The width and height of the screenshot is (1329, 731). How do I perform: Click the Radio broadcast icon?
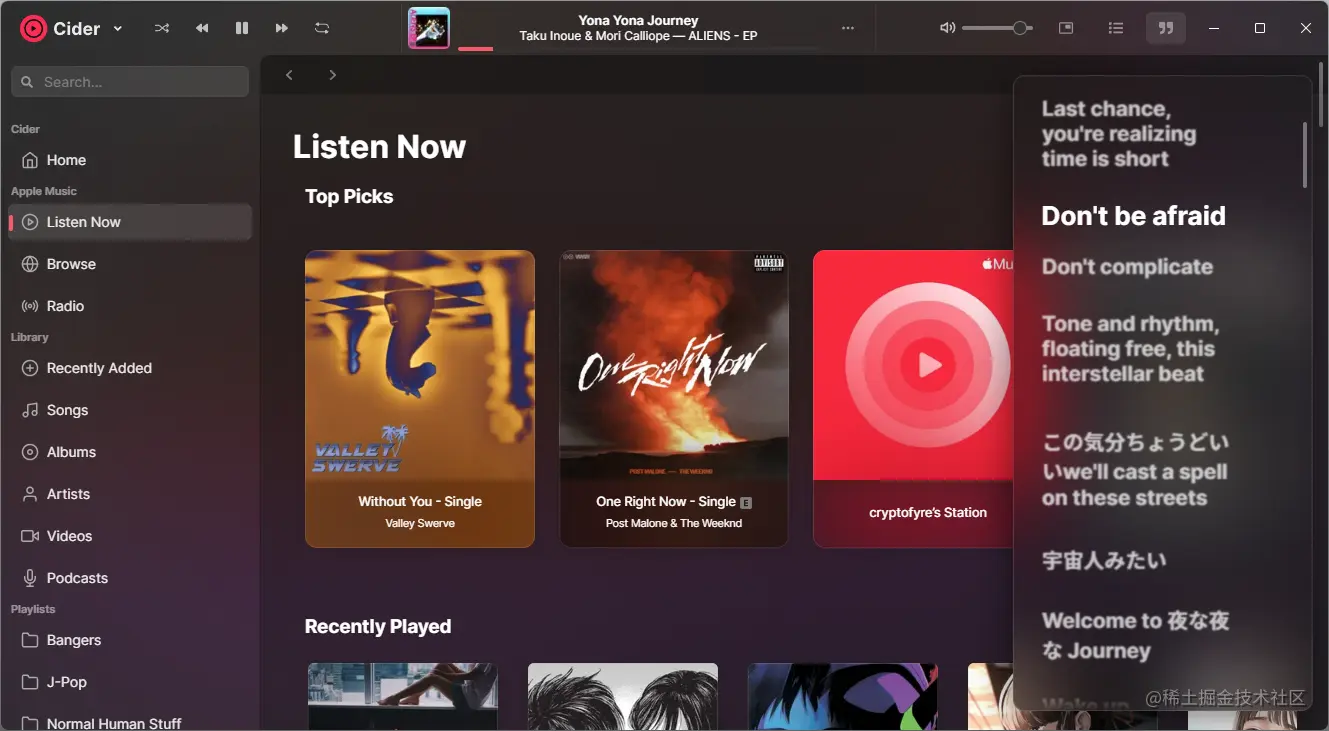[x=30, y=306]
